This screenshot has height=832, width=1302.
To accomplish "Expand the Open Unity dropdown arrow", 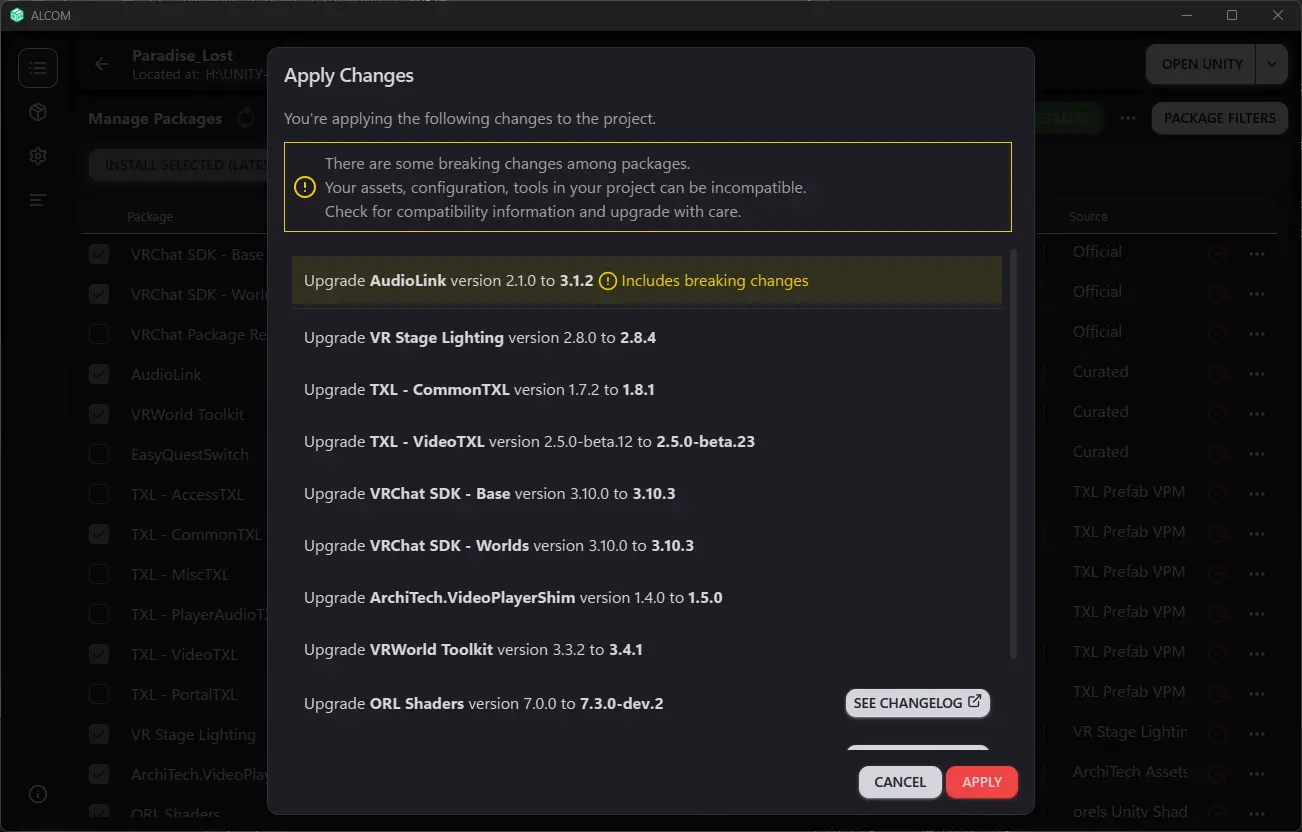I will click(1271, 64).
